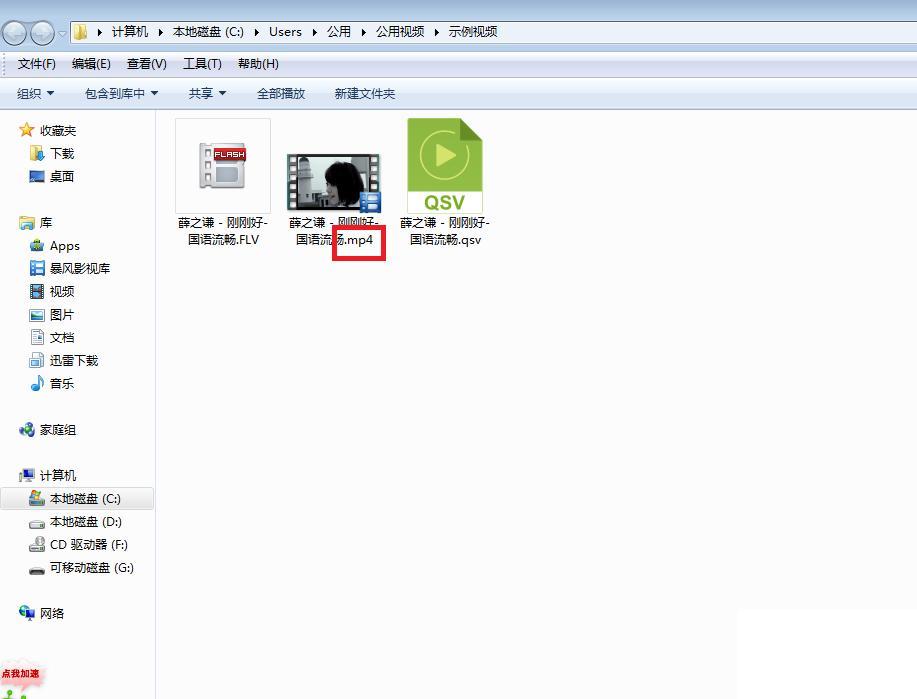Expand the arrow after 公用 in breadcrumb

point(363,32)
